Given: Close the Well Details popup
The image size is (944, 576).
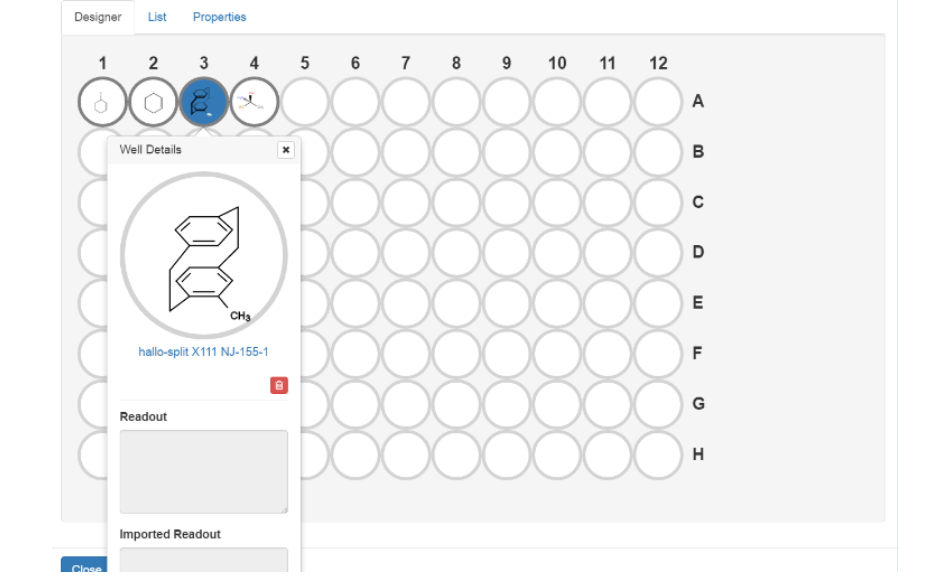Looking at the screenshot, I should [286, 150].
